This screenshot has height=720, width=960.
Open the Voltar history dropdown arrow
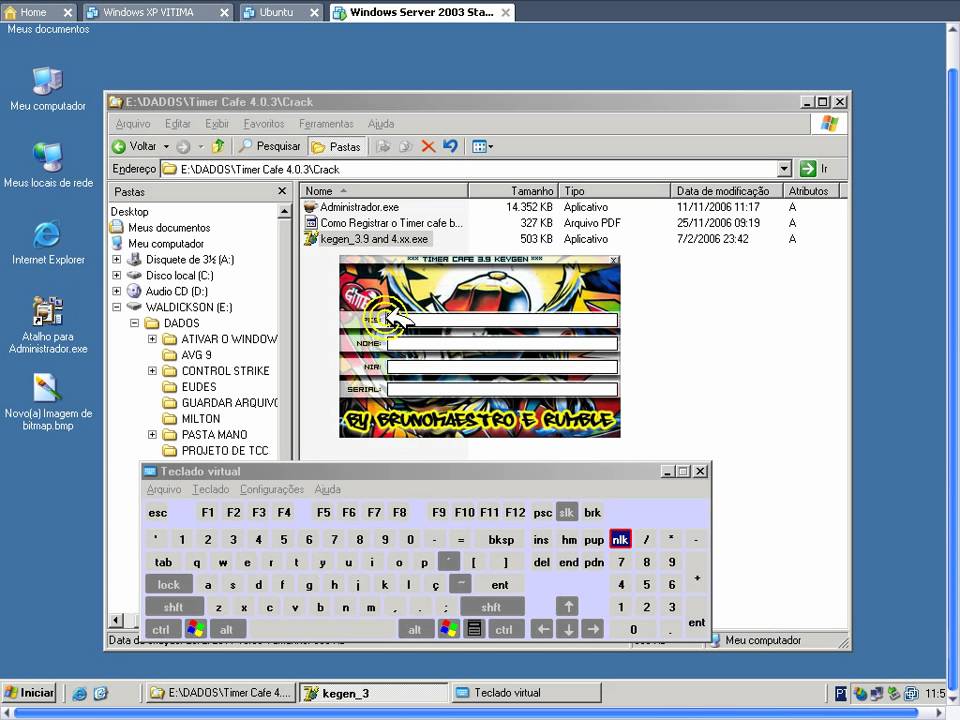click(x=166, y=146)
